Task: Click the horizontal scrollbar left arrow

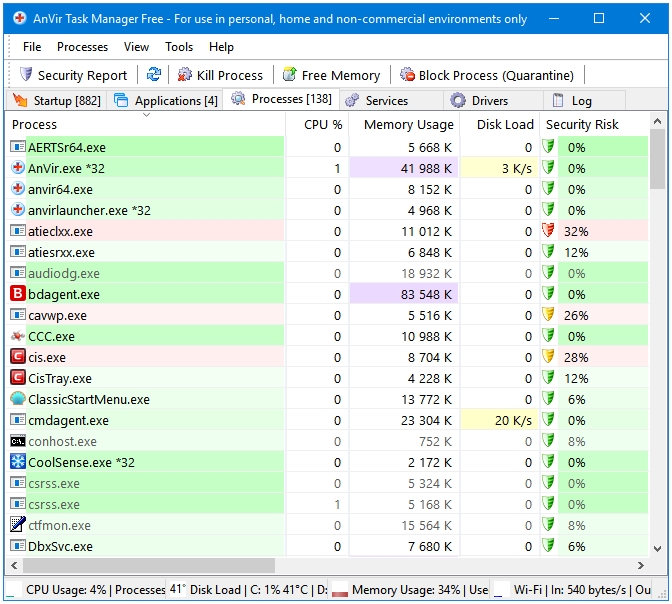Action: point(14,565)
